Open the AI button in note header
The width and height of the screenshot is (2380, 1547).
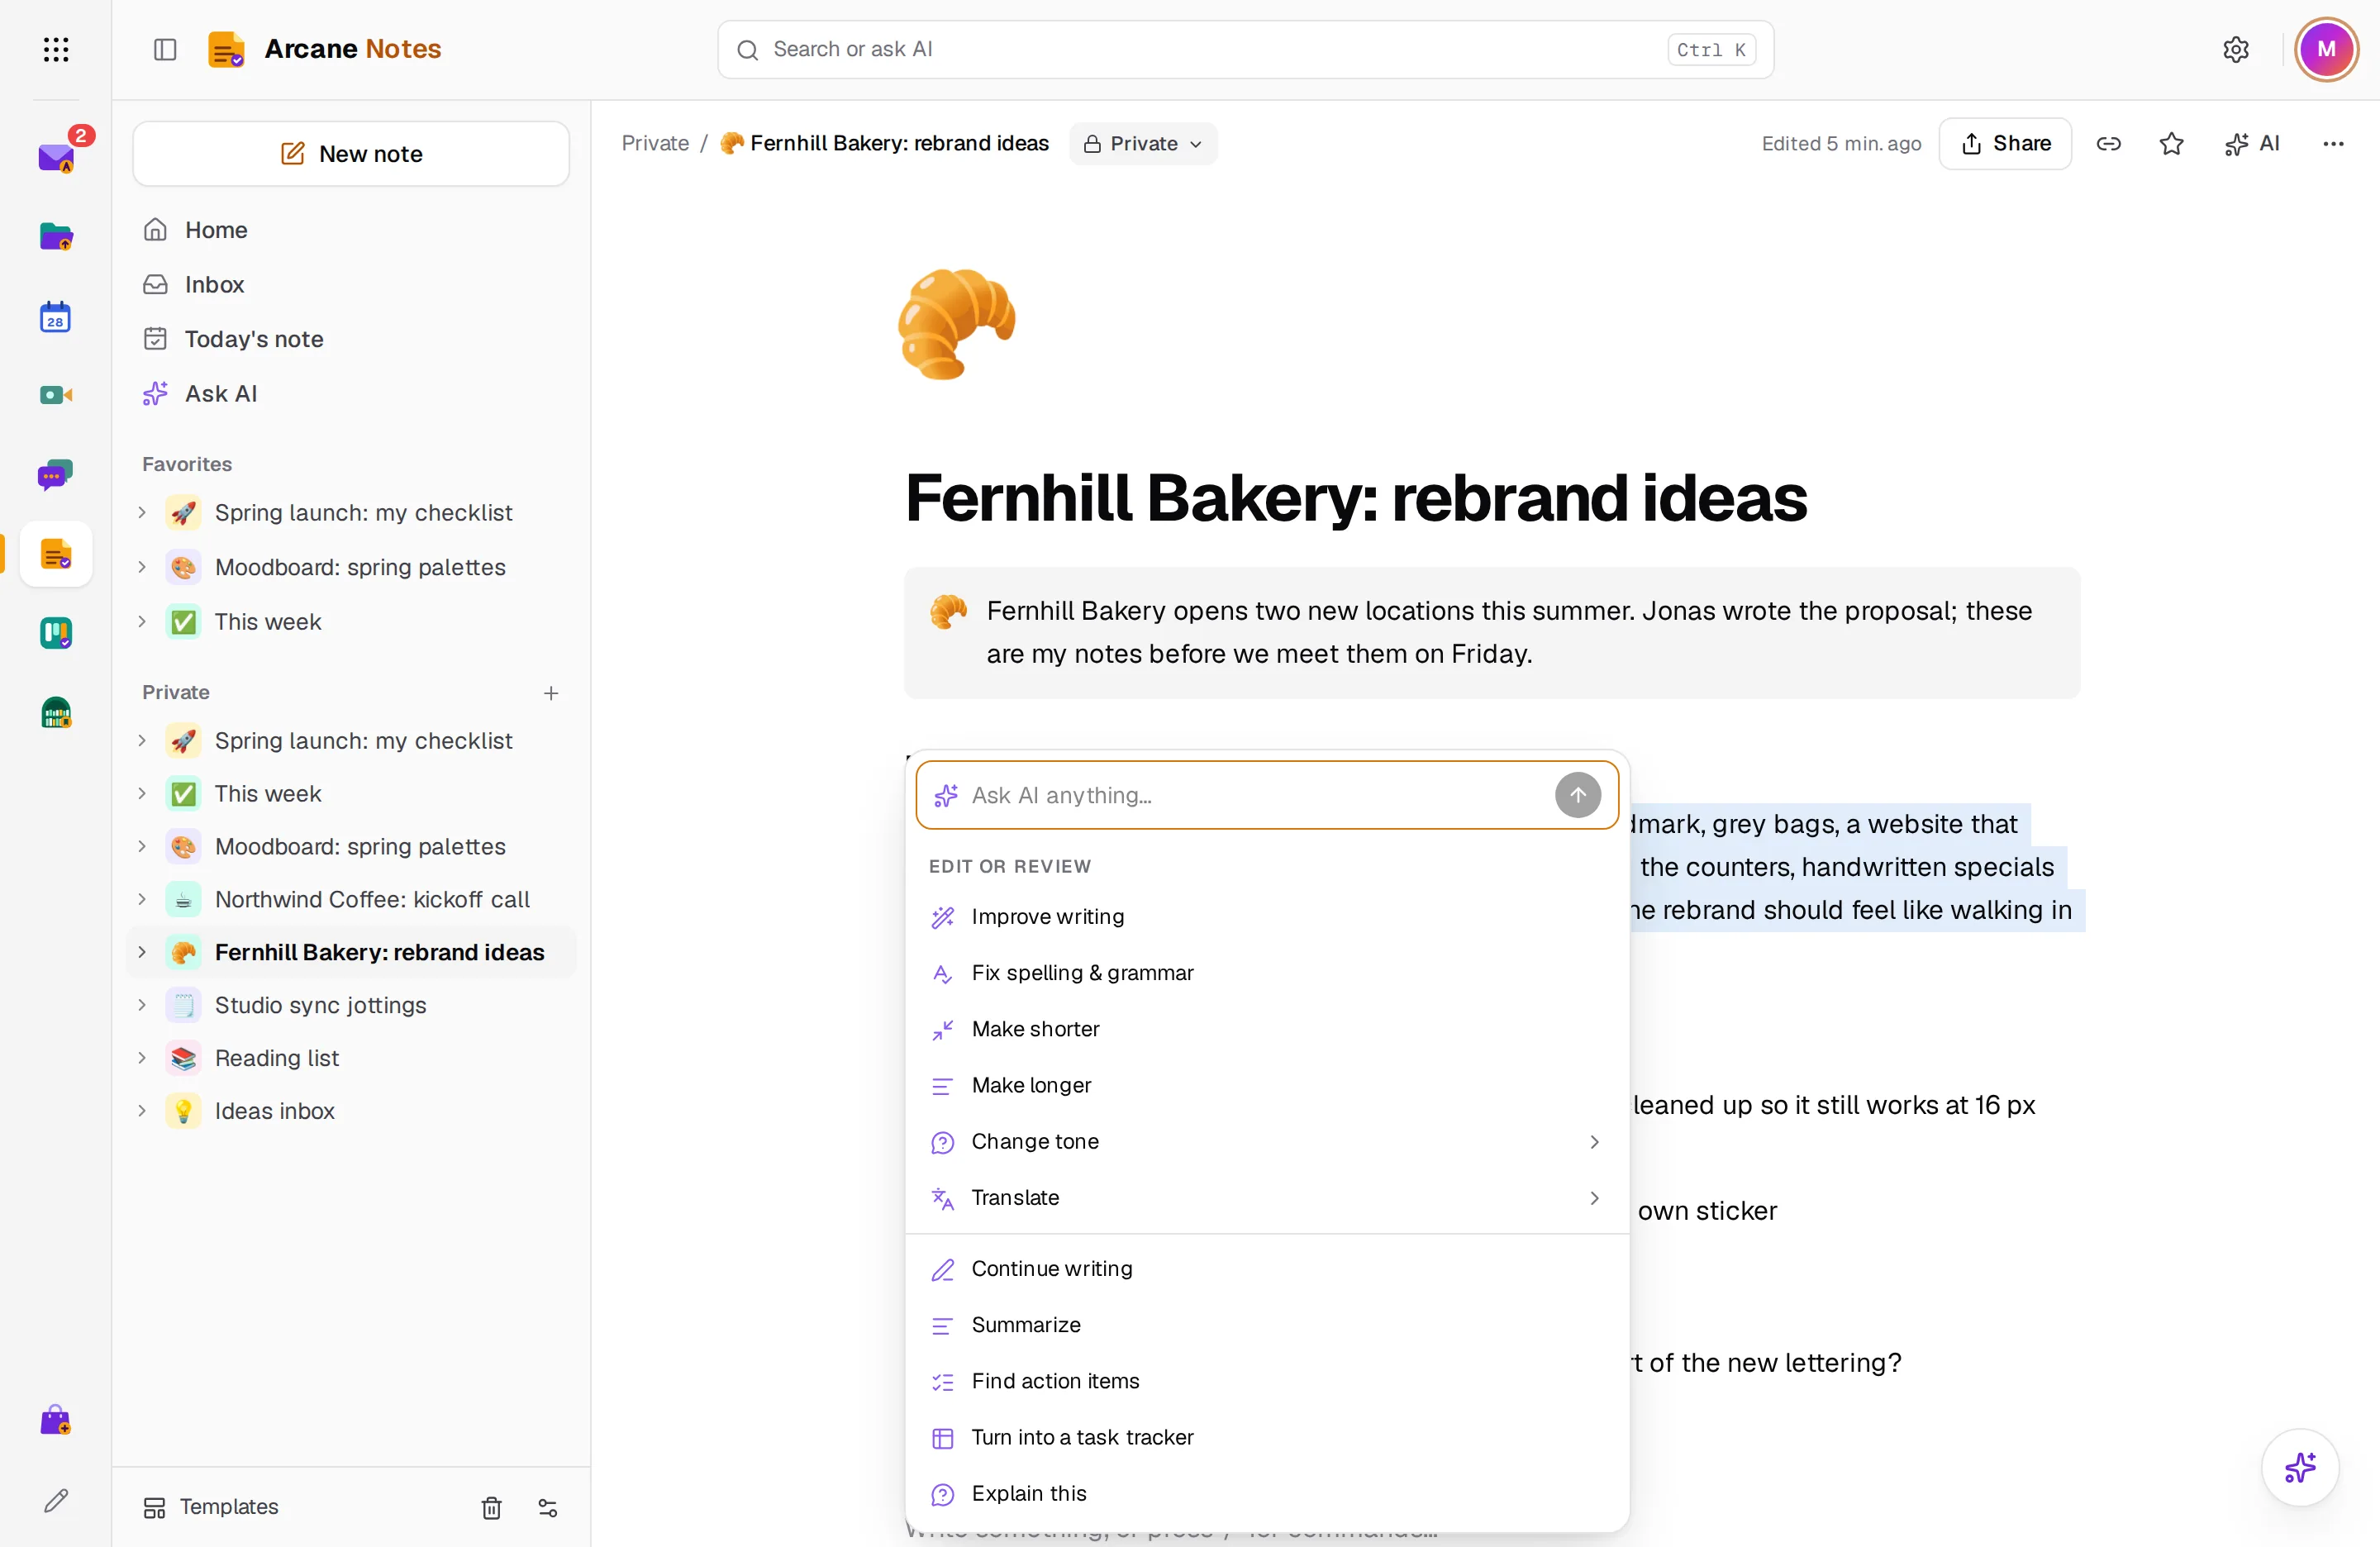[x=2251, y=144]
